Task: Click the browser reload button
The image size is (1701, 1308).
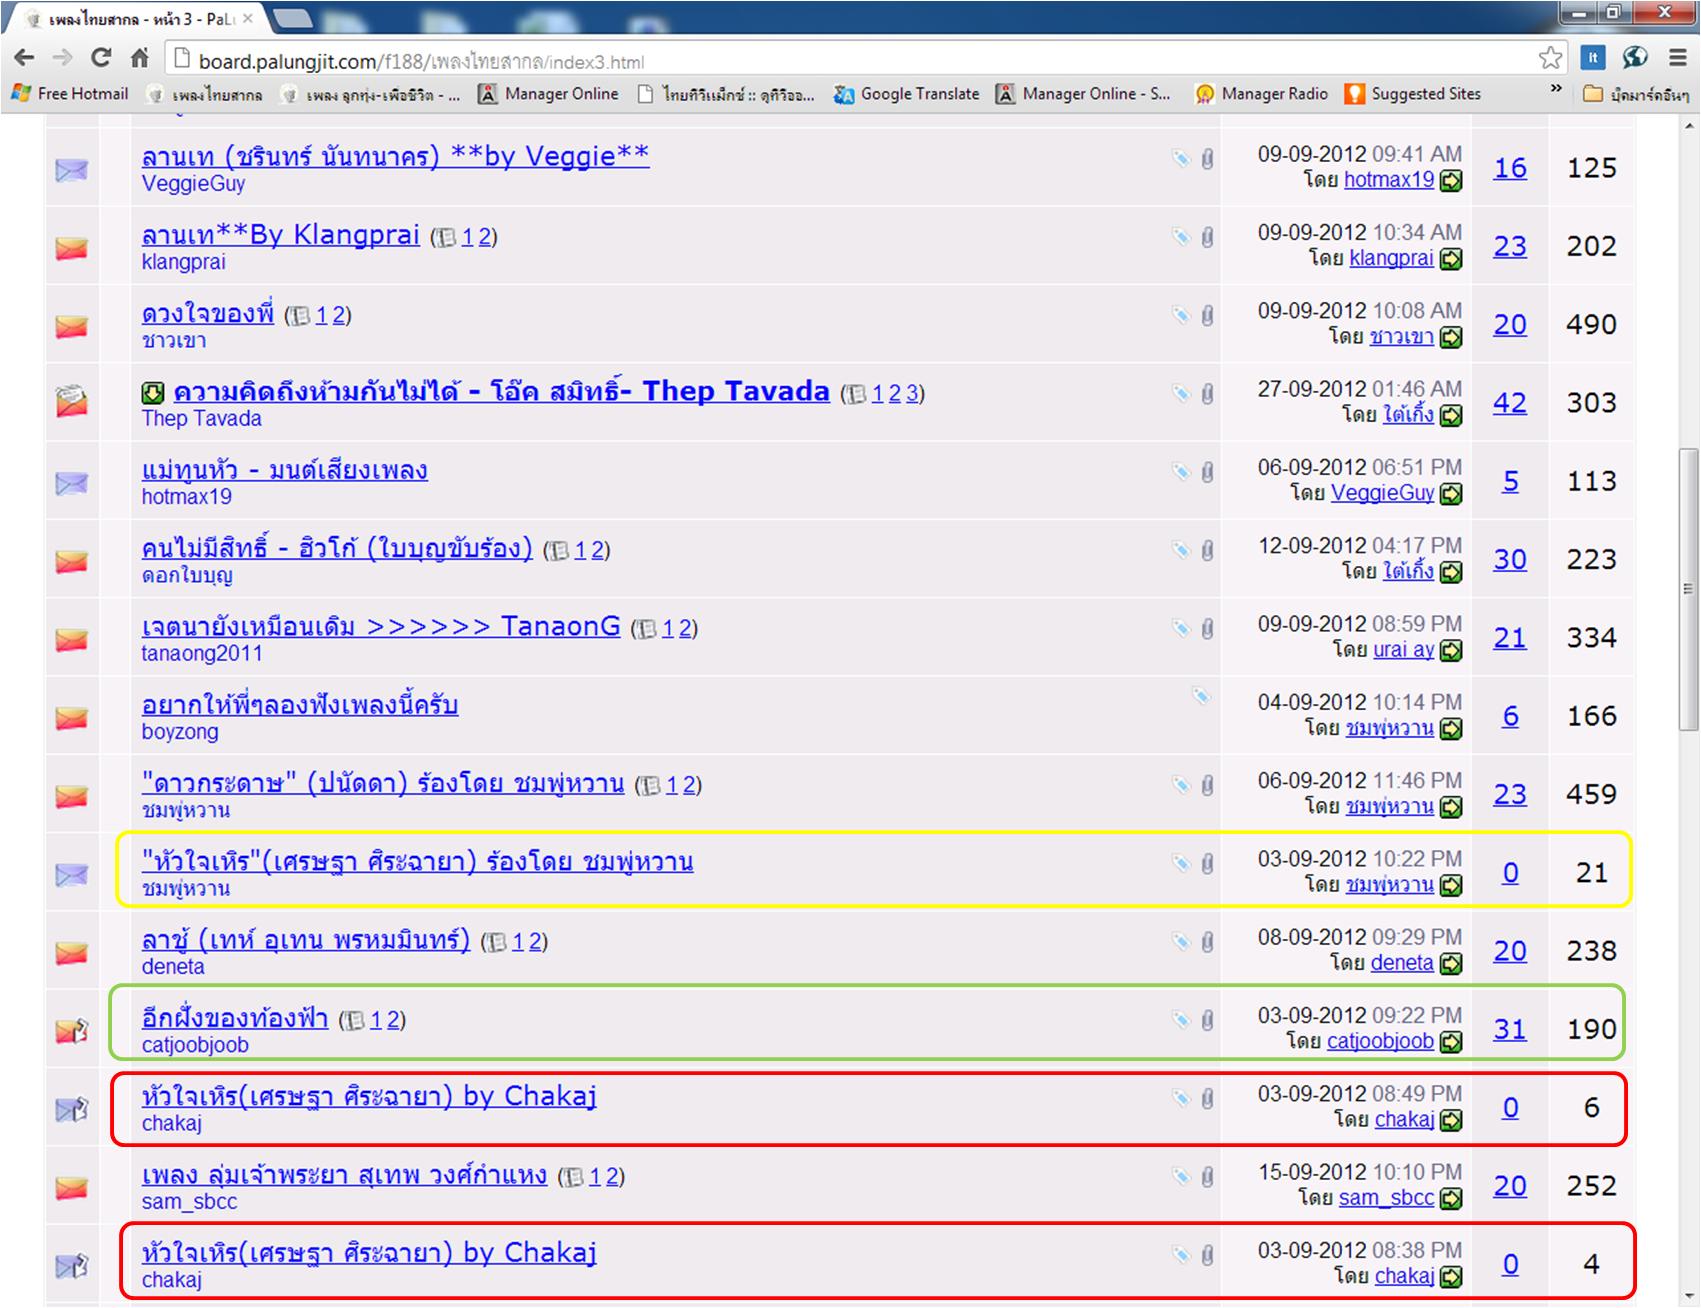Action: (101, 58)
